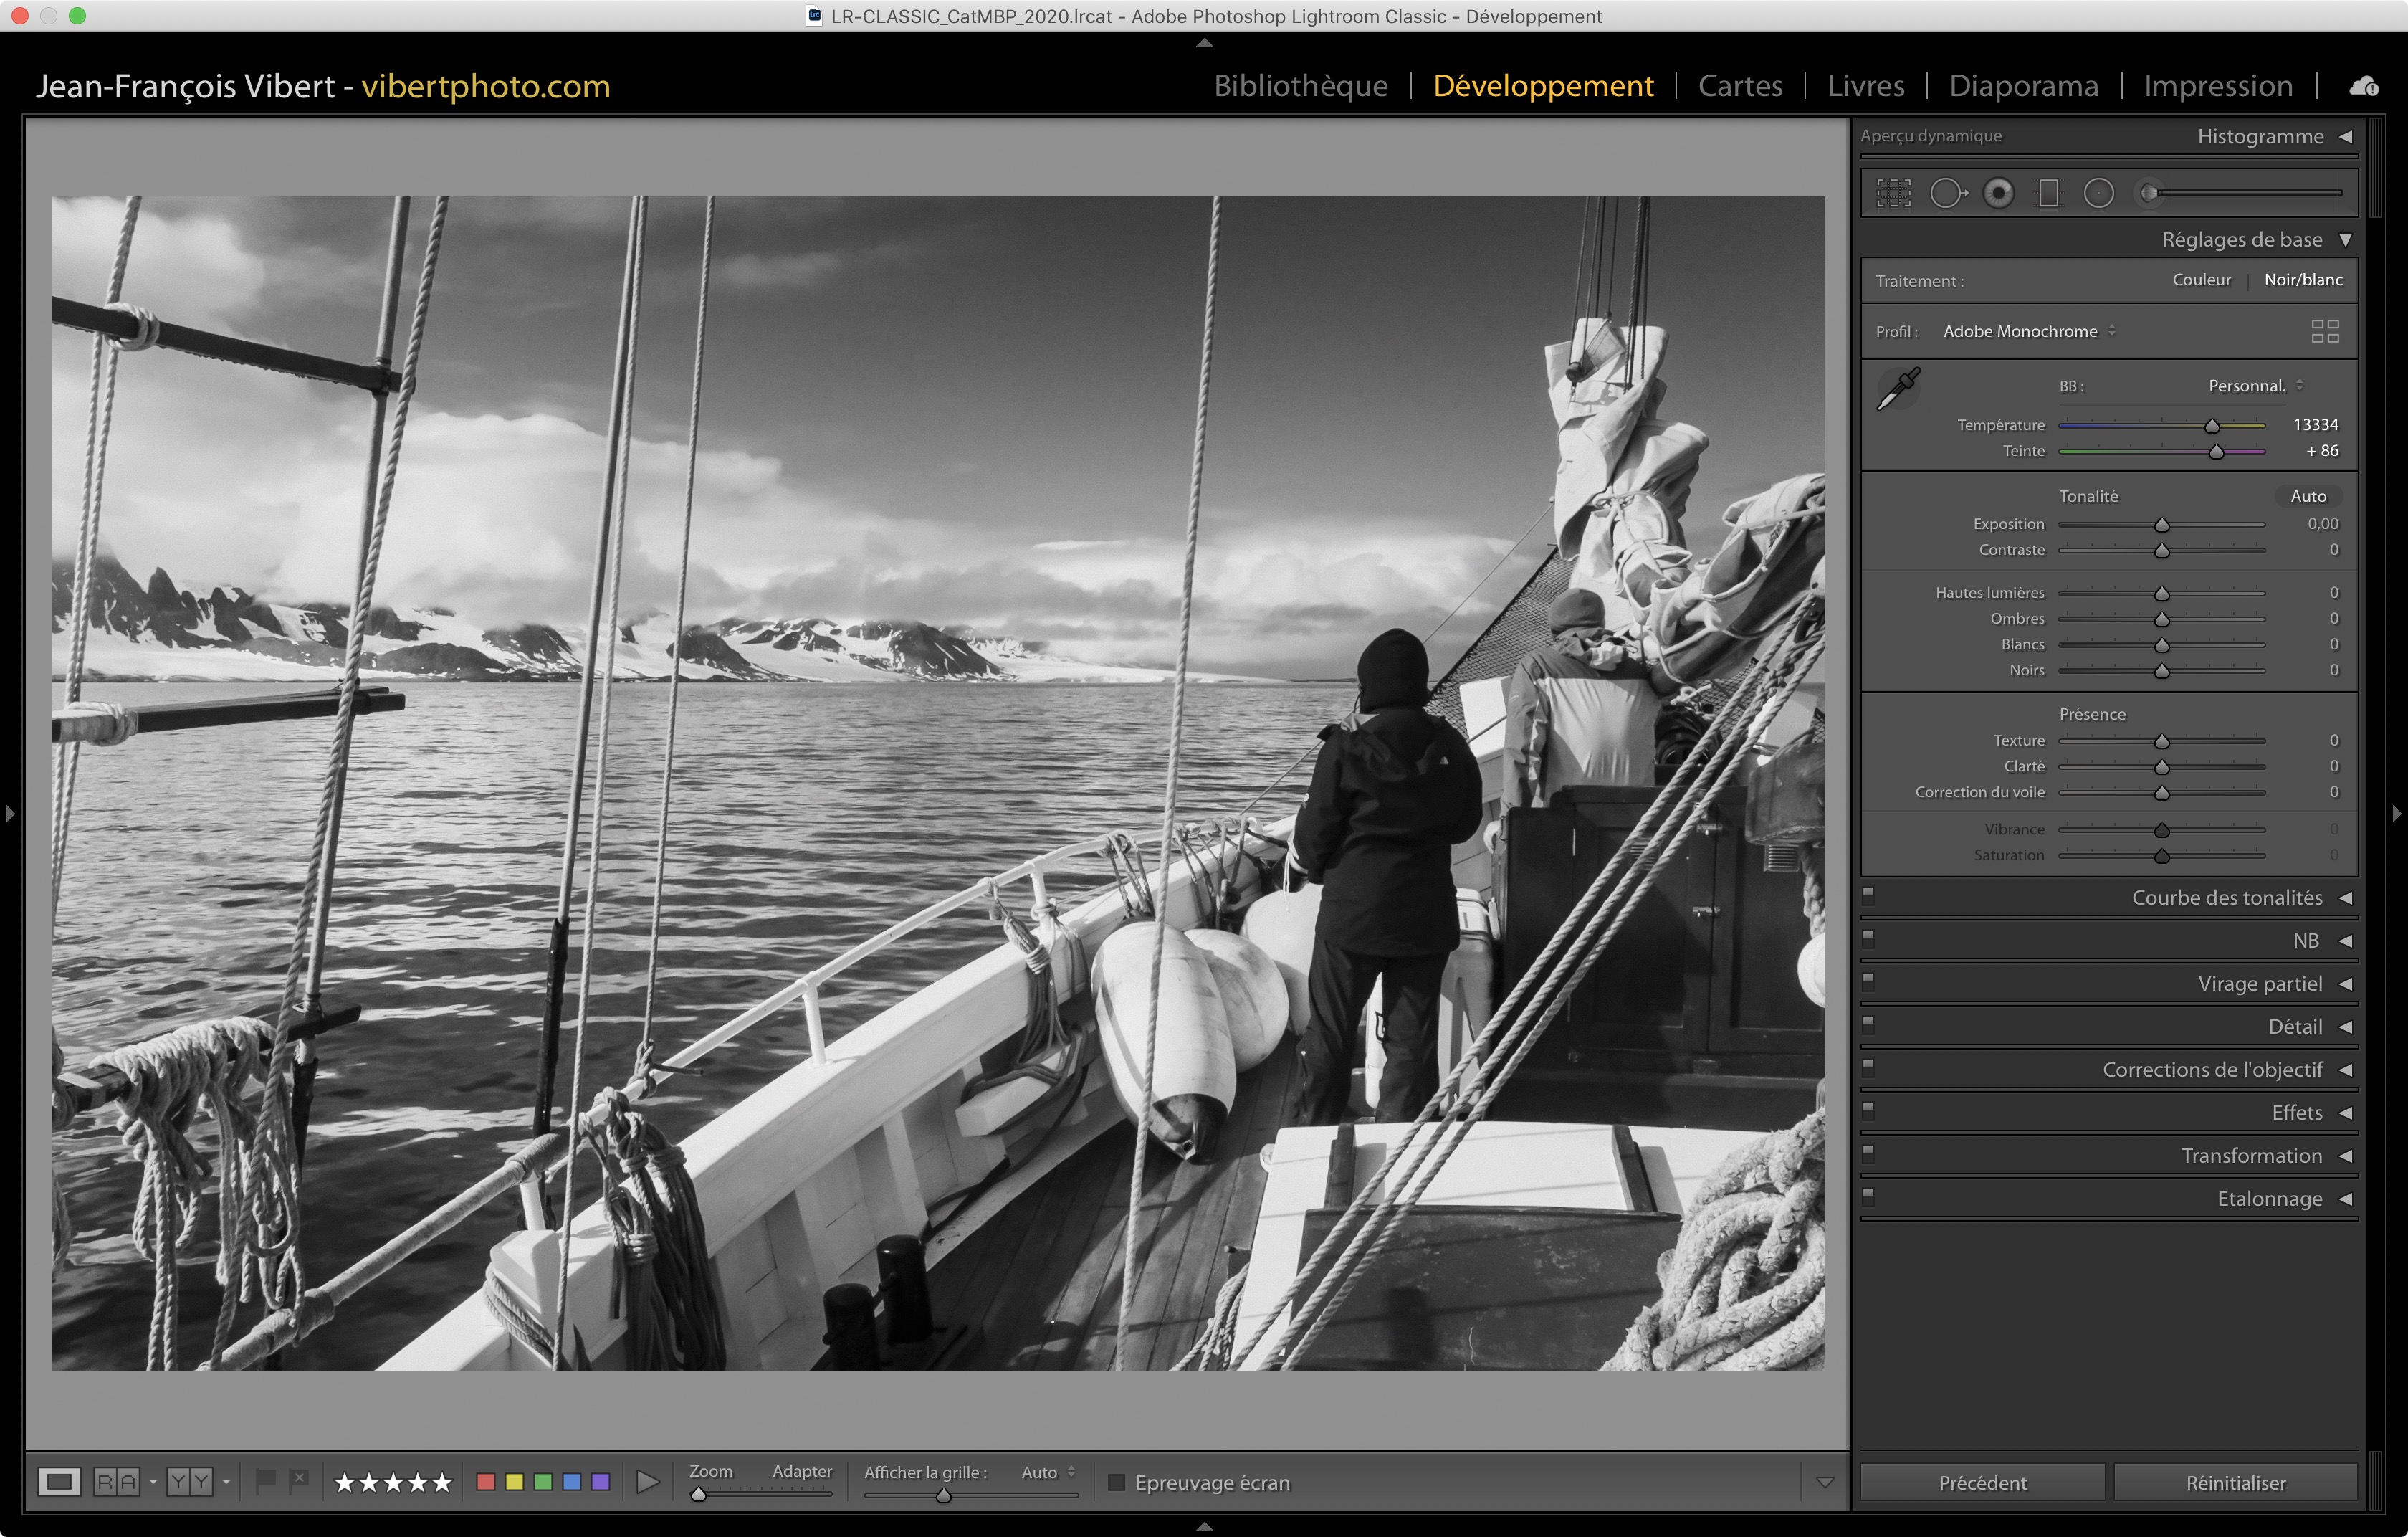Pick the white balance eyedropper
The height and width of the screenshot is (1537, 2408).
1898,388
